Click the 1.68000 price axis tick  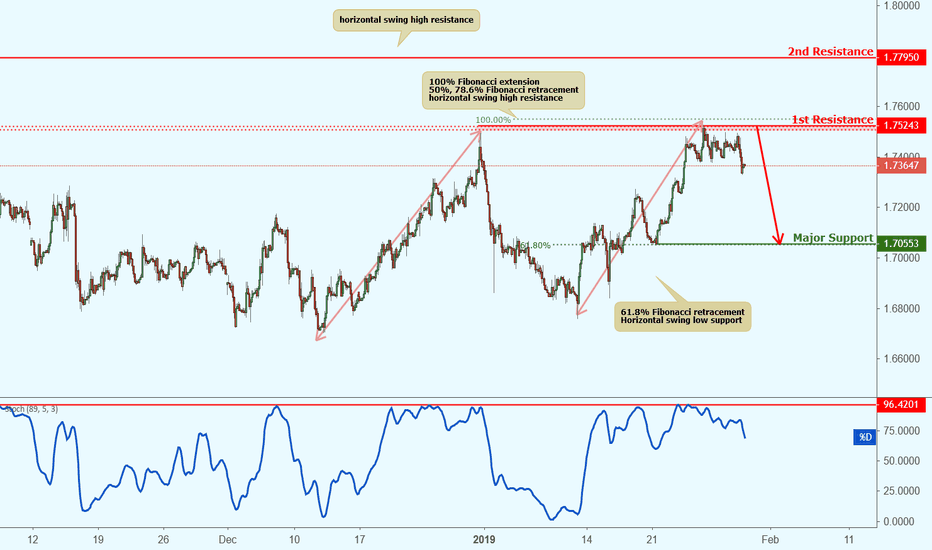coord(902,308)
